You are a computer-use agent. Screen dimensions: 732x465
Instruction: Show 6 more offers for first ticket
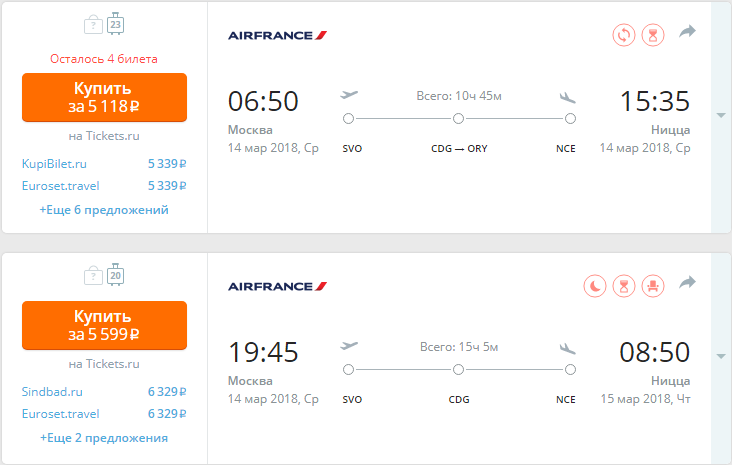pos(104,210)
